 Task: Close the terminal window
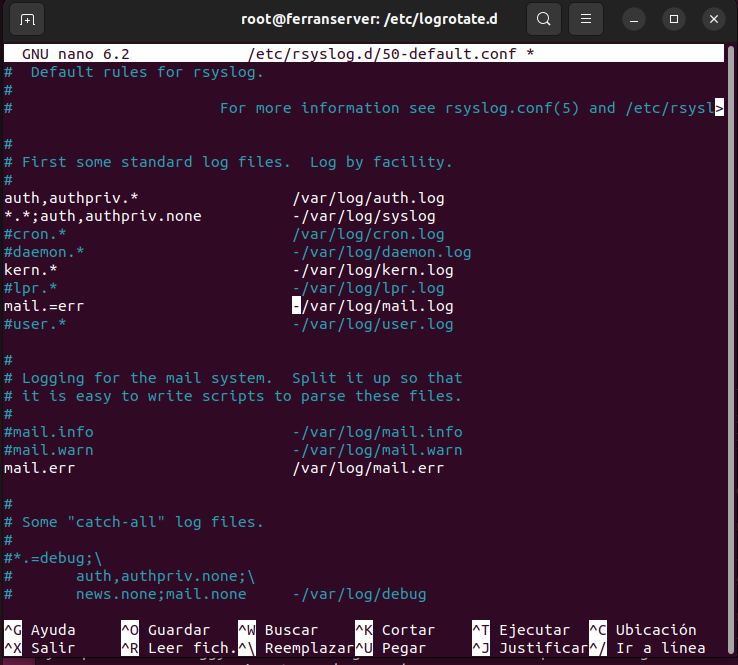[x=714, y=20]
